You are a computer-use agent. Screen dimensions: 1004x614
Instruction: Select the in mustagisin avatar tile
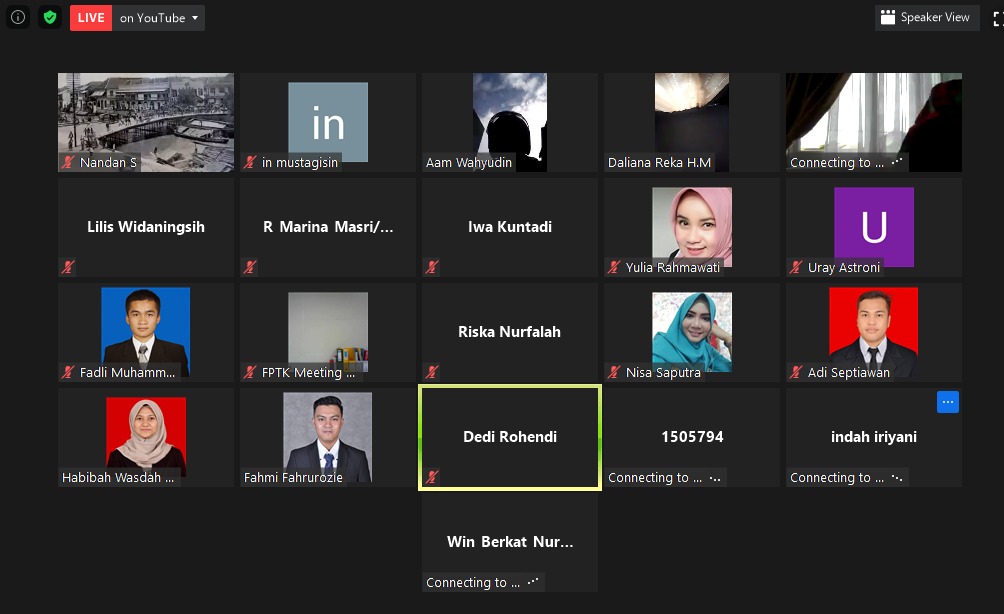[x=328, y=122]
